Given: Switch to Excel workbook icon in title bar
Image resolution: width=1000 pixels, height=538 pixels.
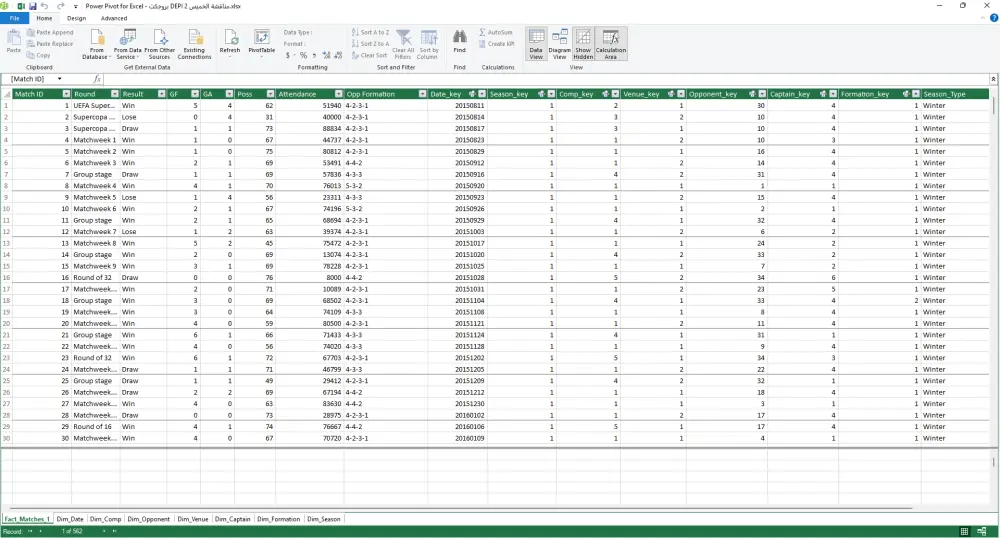Looking at the screenshot, I should pos(20,6).
